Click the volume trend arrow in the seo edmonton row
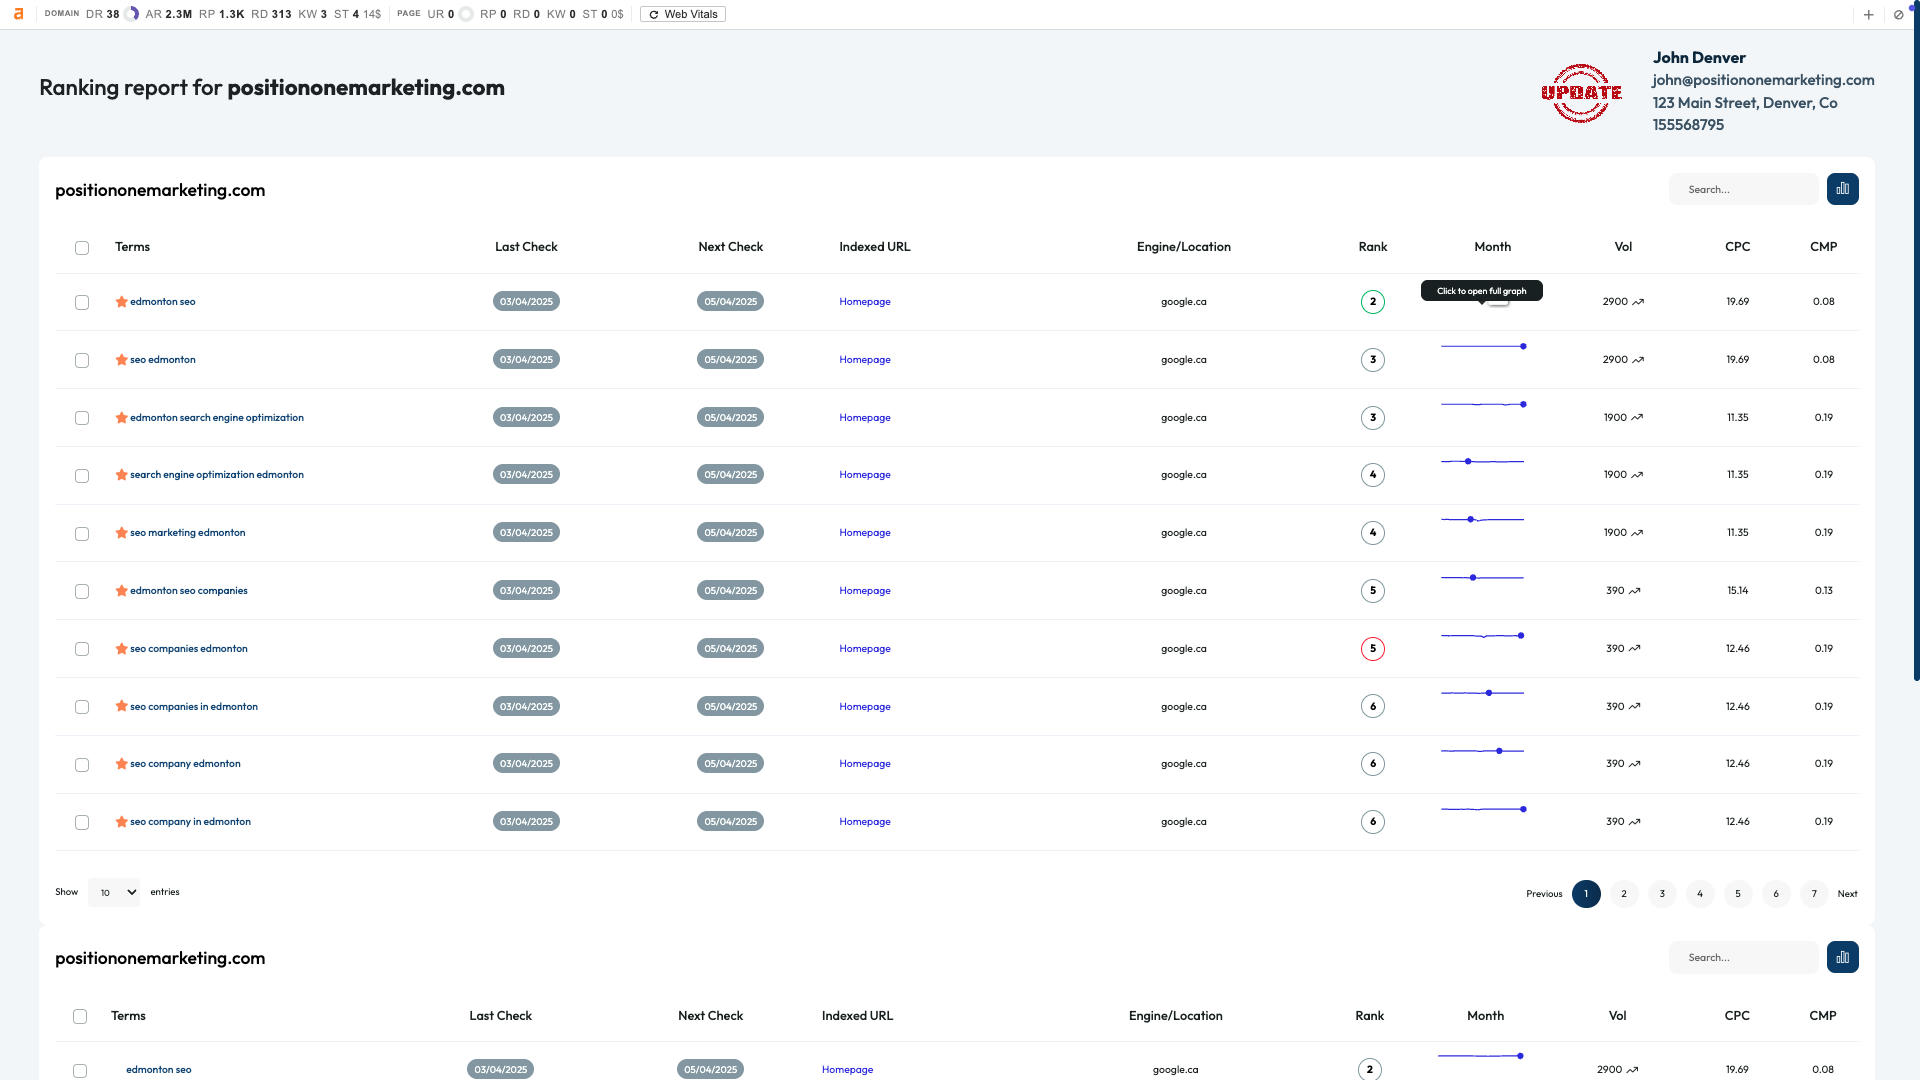Image resolution: width=1920 pixels, height=1080 pixels. [1638, 360]
